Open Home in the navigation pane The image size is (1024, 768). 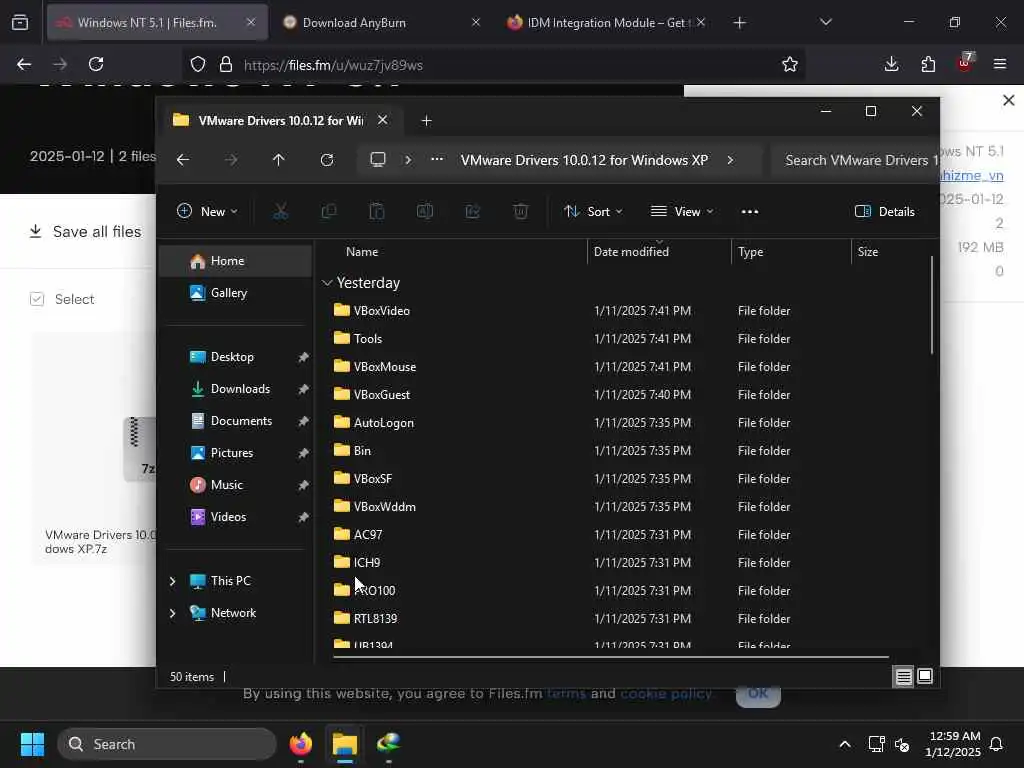coord(235,261)
